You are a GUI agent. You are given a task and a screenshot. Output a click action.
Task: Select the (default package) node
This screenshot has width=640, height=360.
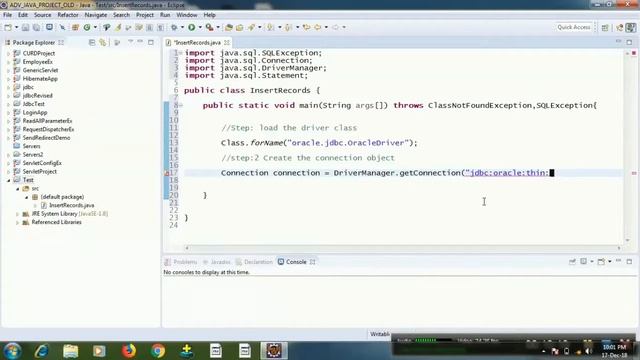[x=62, y=197]
